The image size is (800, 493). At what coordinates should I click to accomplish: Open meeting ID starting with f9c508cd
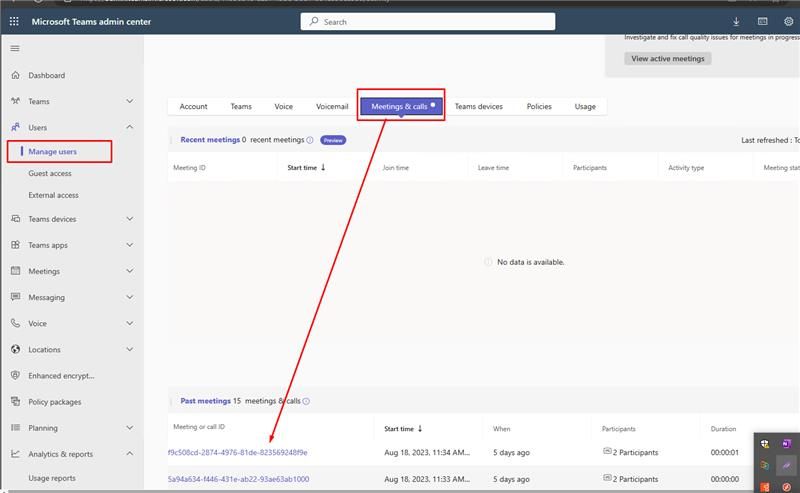(238, 452)
